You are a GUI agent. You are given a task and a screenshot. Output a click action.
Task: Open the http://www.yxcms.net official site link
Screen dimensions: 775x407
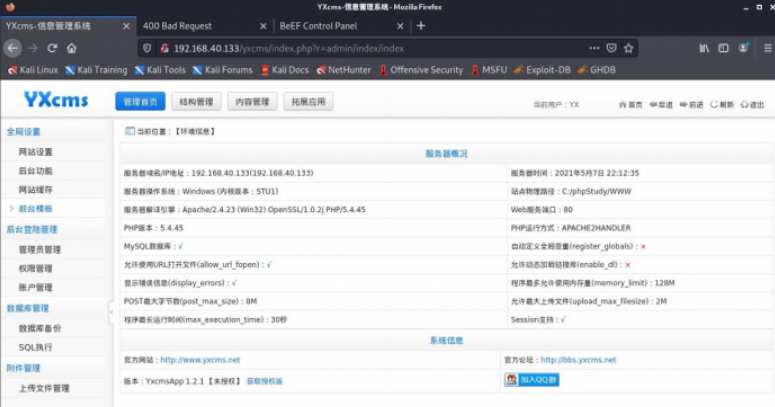click(x=200, y=360)
